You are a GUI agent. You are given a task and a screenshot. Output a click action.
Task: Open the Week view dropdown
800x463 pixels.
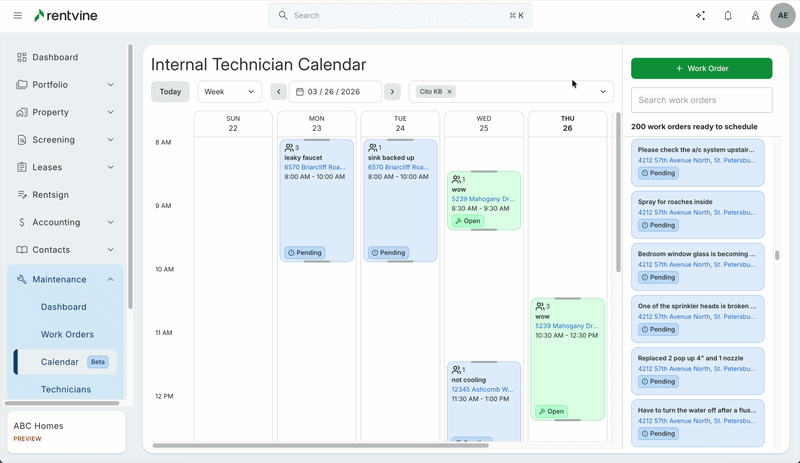pyautogui.click(x=229, y=92)
